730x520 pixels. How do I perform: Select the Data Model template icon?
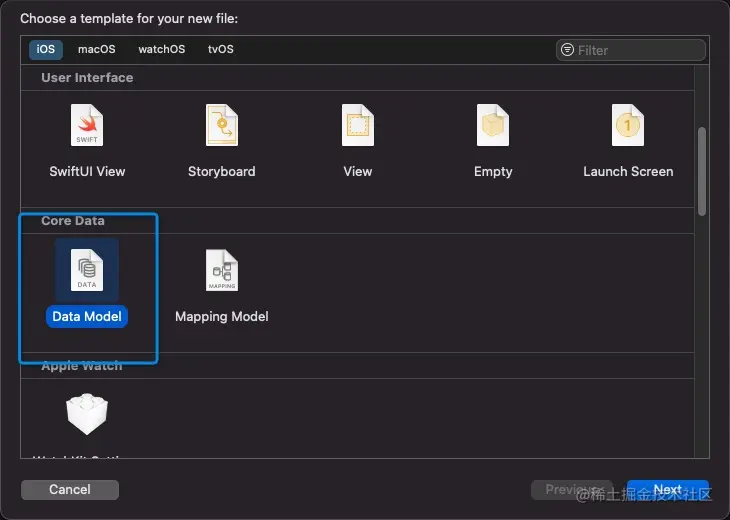(x=87, y=271)
